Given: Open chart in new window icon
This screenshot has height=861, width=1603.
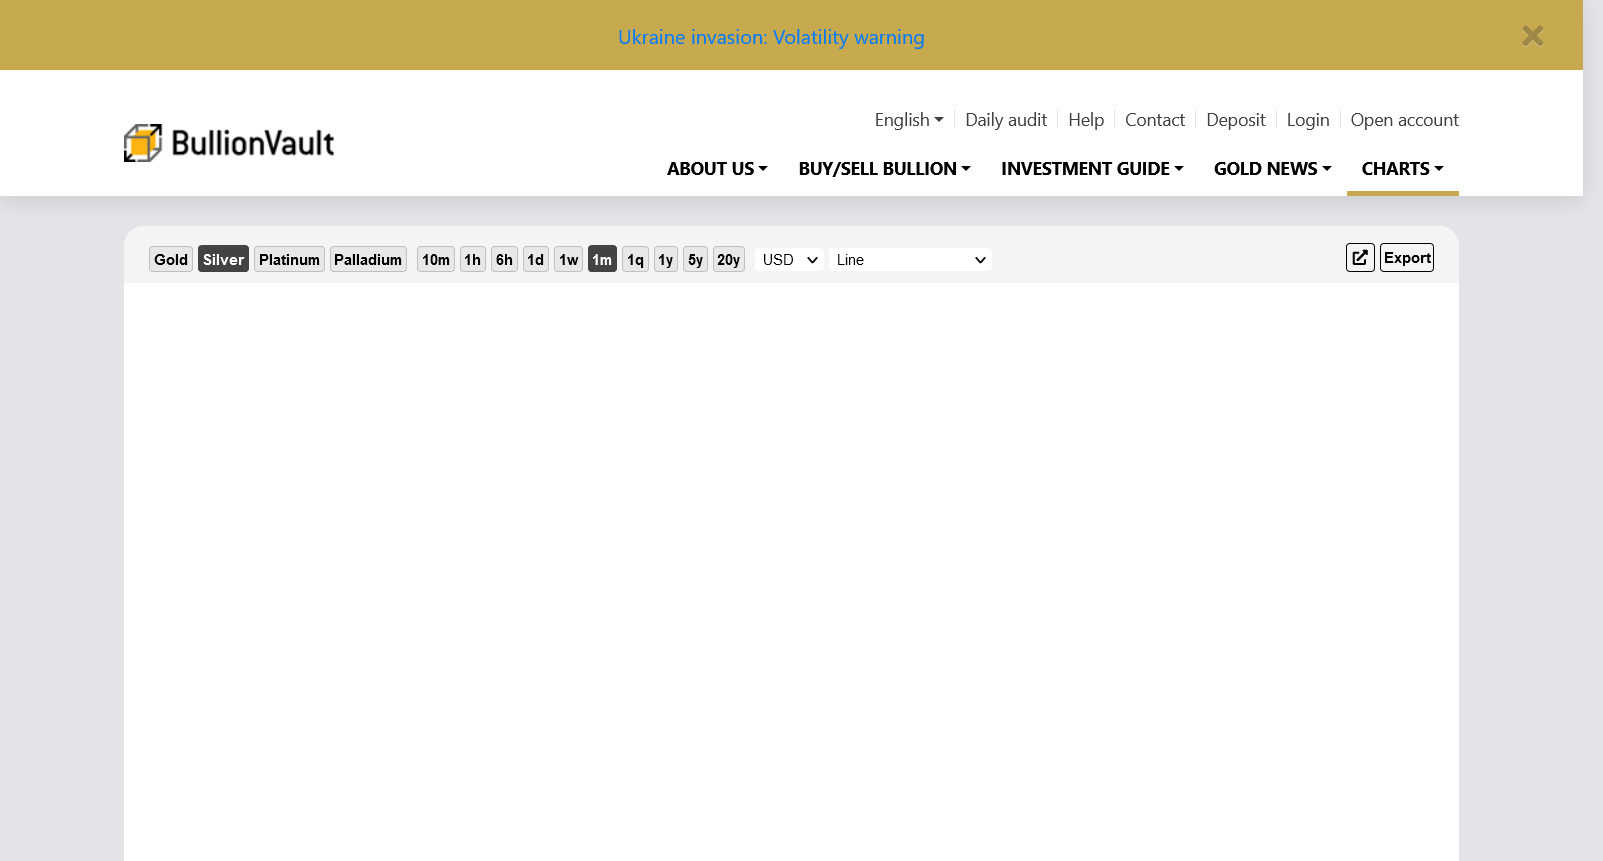Looking at the screenshot, I should pyautogui.click(x=1360, y=258).
